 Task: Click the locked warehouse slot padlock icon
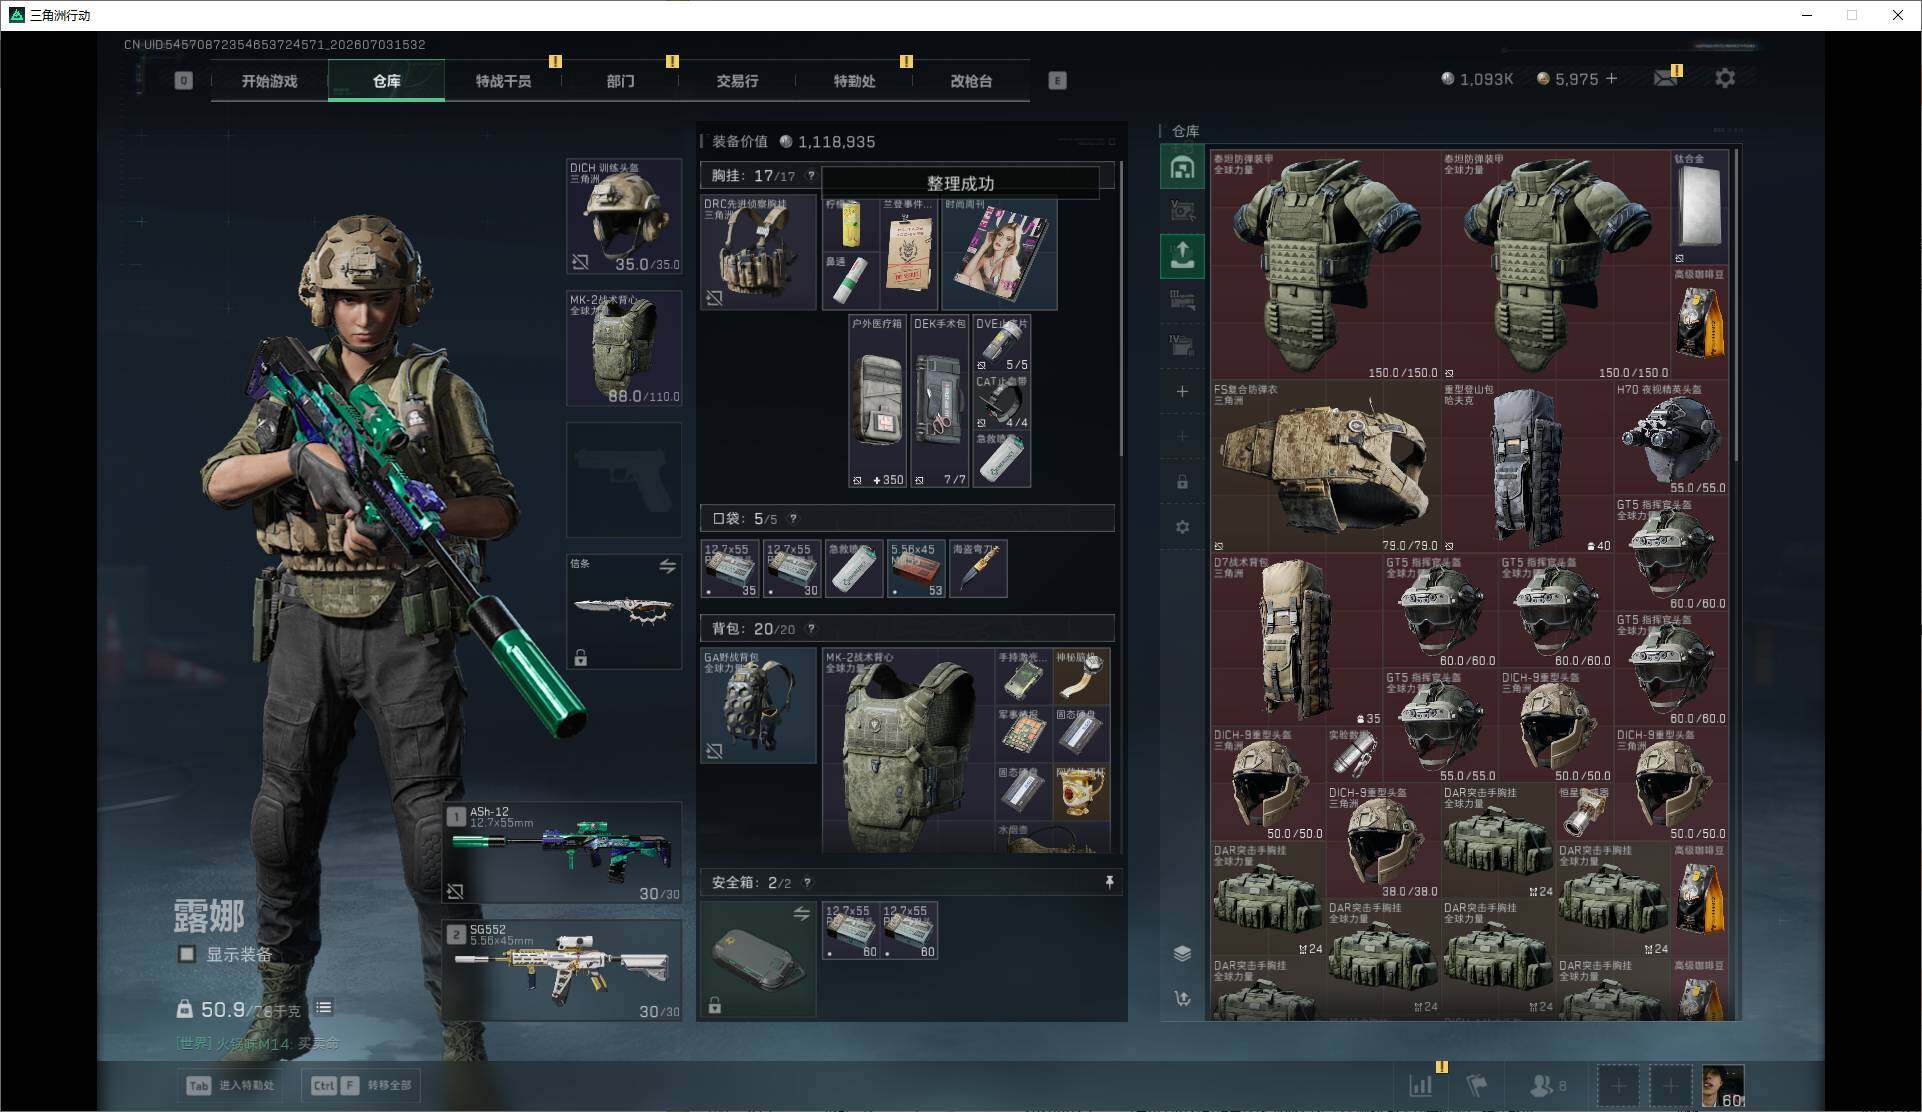tap(1182, 482)
